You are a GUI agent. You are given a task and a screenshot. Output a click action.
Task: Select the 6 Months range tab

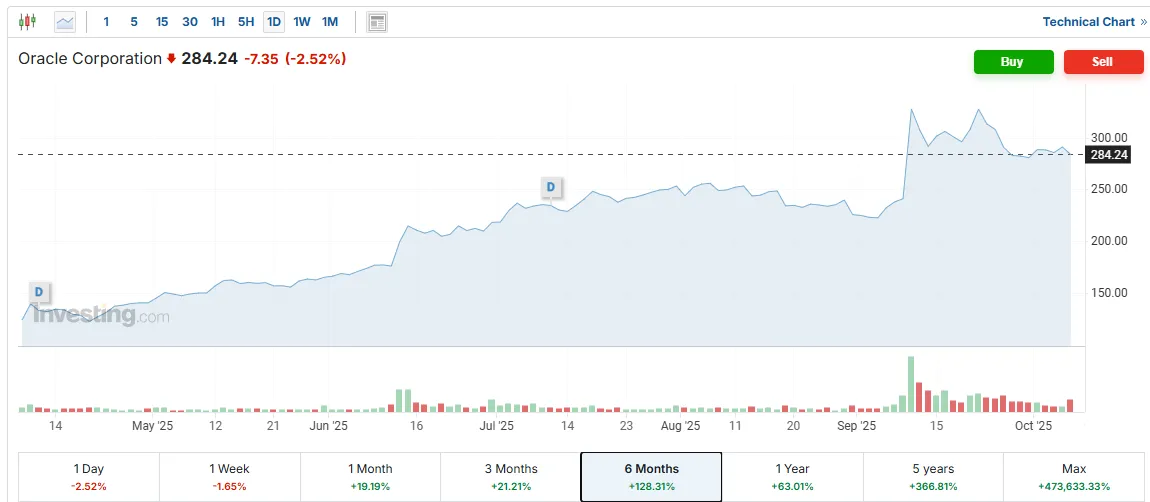(651, 476)
